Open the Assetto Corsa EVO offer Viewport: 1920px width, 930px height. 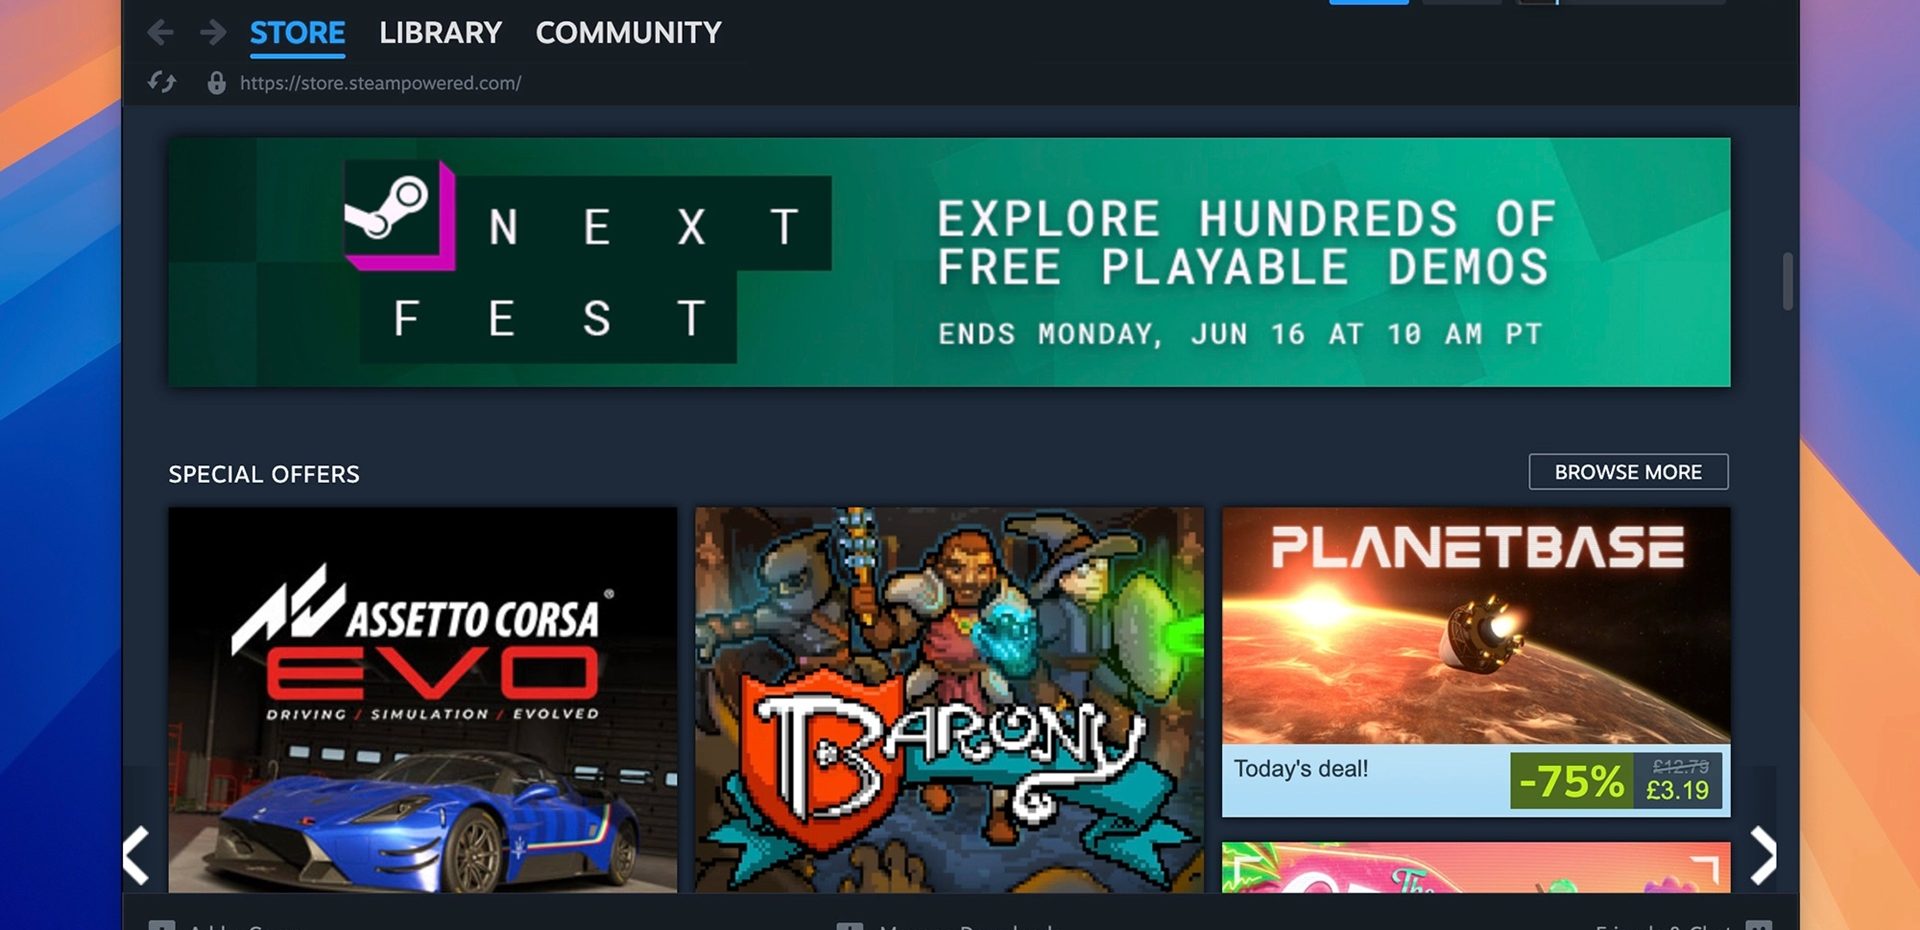tap(422, 700)
